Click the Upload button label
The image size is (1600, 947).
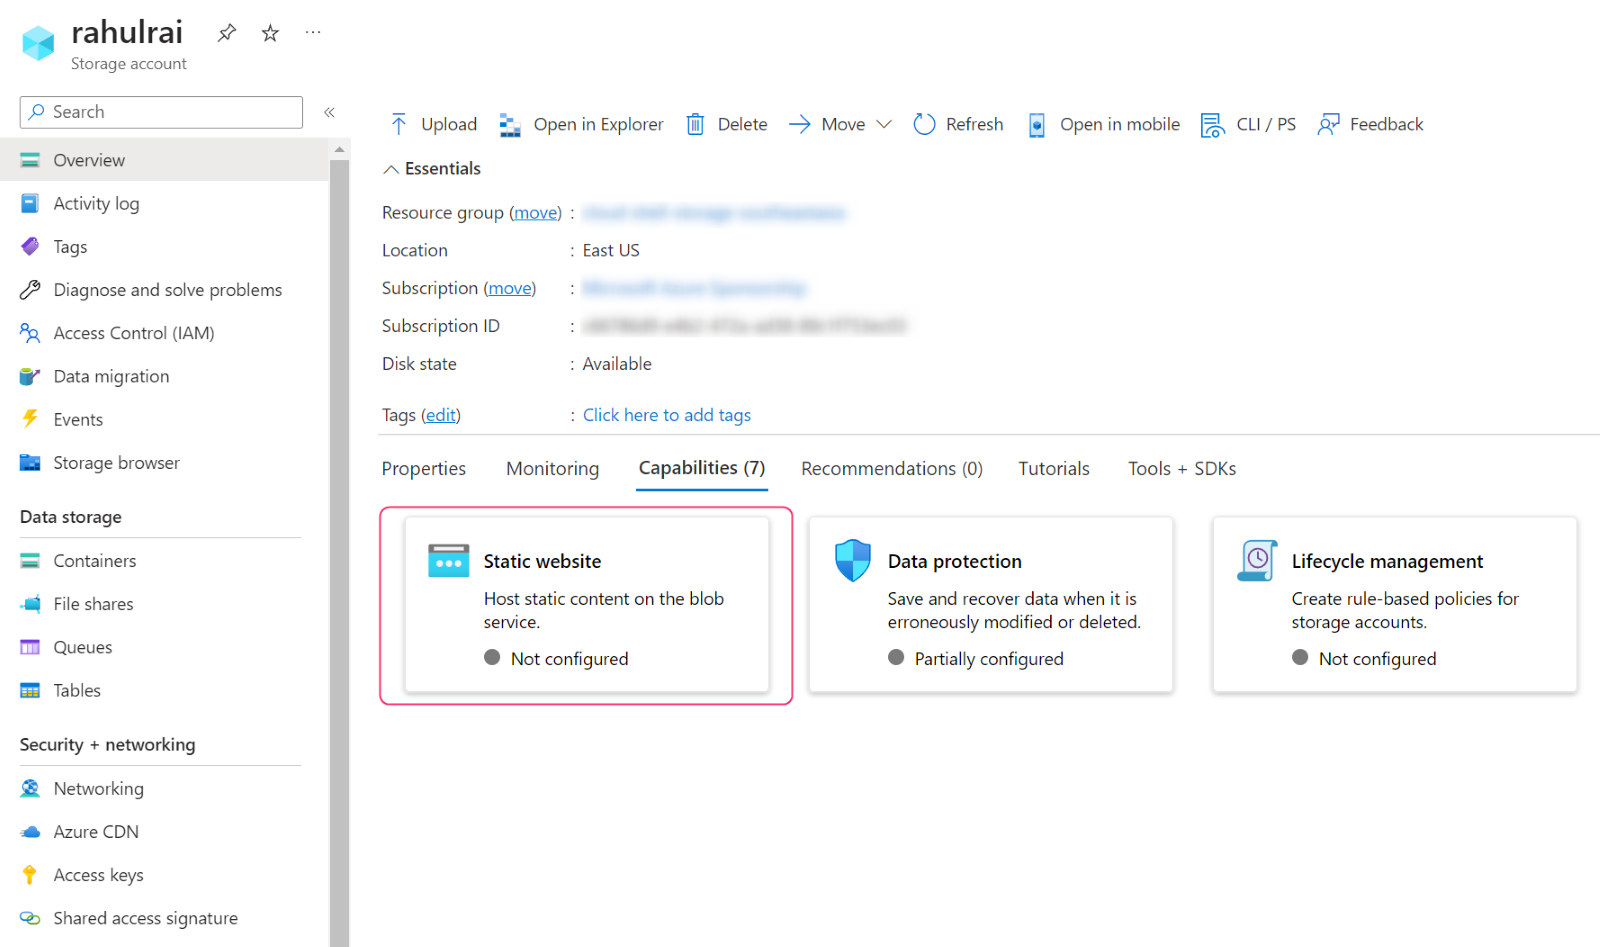tap(449, 124)
